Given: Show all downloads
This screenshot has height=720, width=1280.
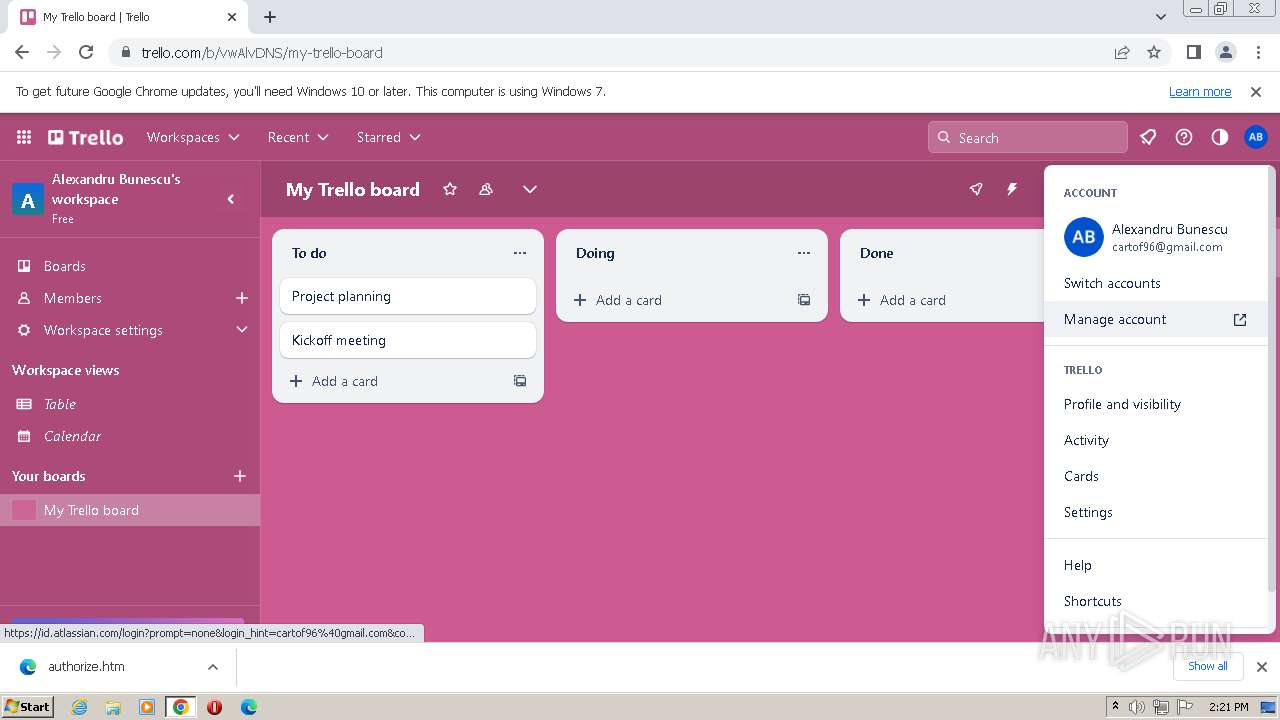Looking at the screenshot, I should 1208,666.
